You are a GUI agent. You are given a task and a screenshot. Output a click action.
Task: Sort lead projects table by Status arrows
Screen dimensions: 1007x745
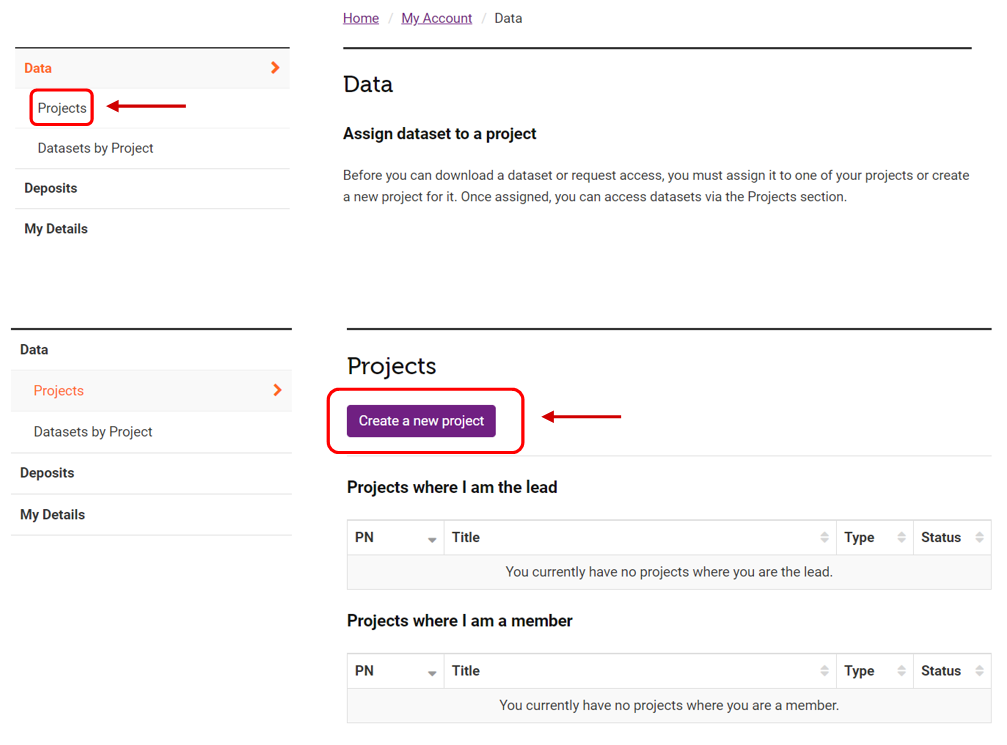(979, 538)
